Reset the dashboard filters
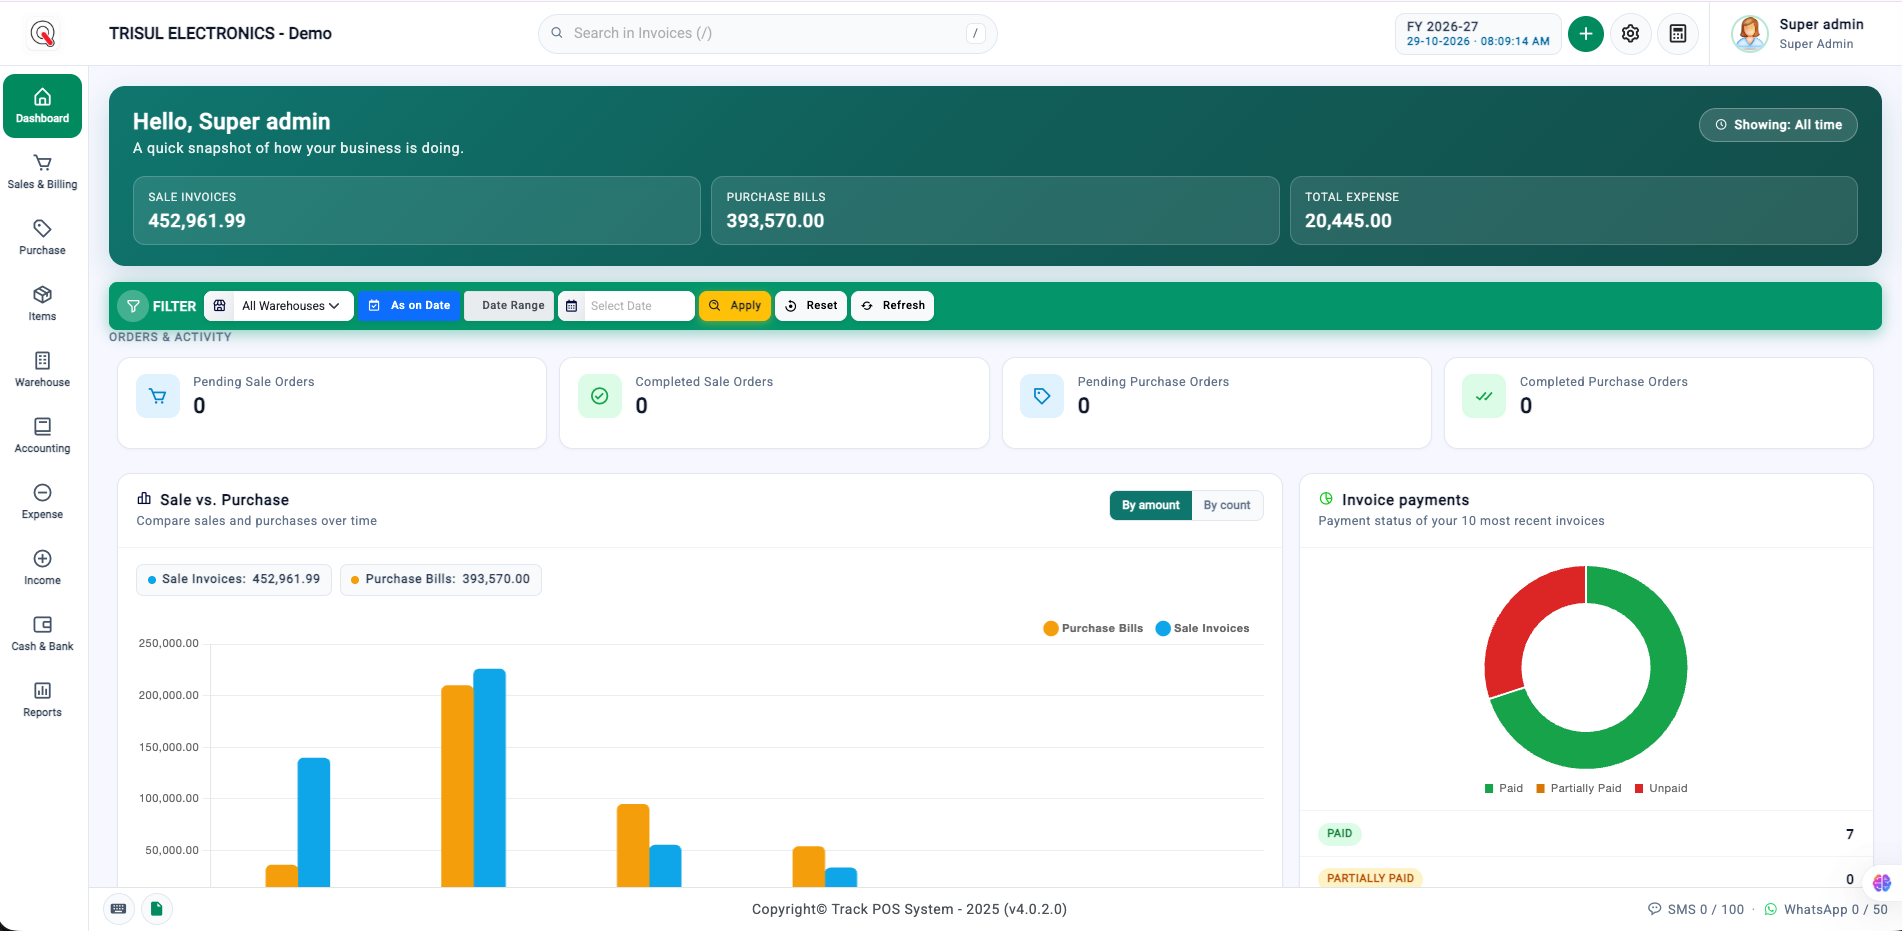The width and height of the screenshot is (1902, 931). click(811, 306)
